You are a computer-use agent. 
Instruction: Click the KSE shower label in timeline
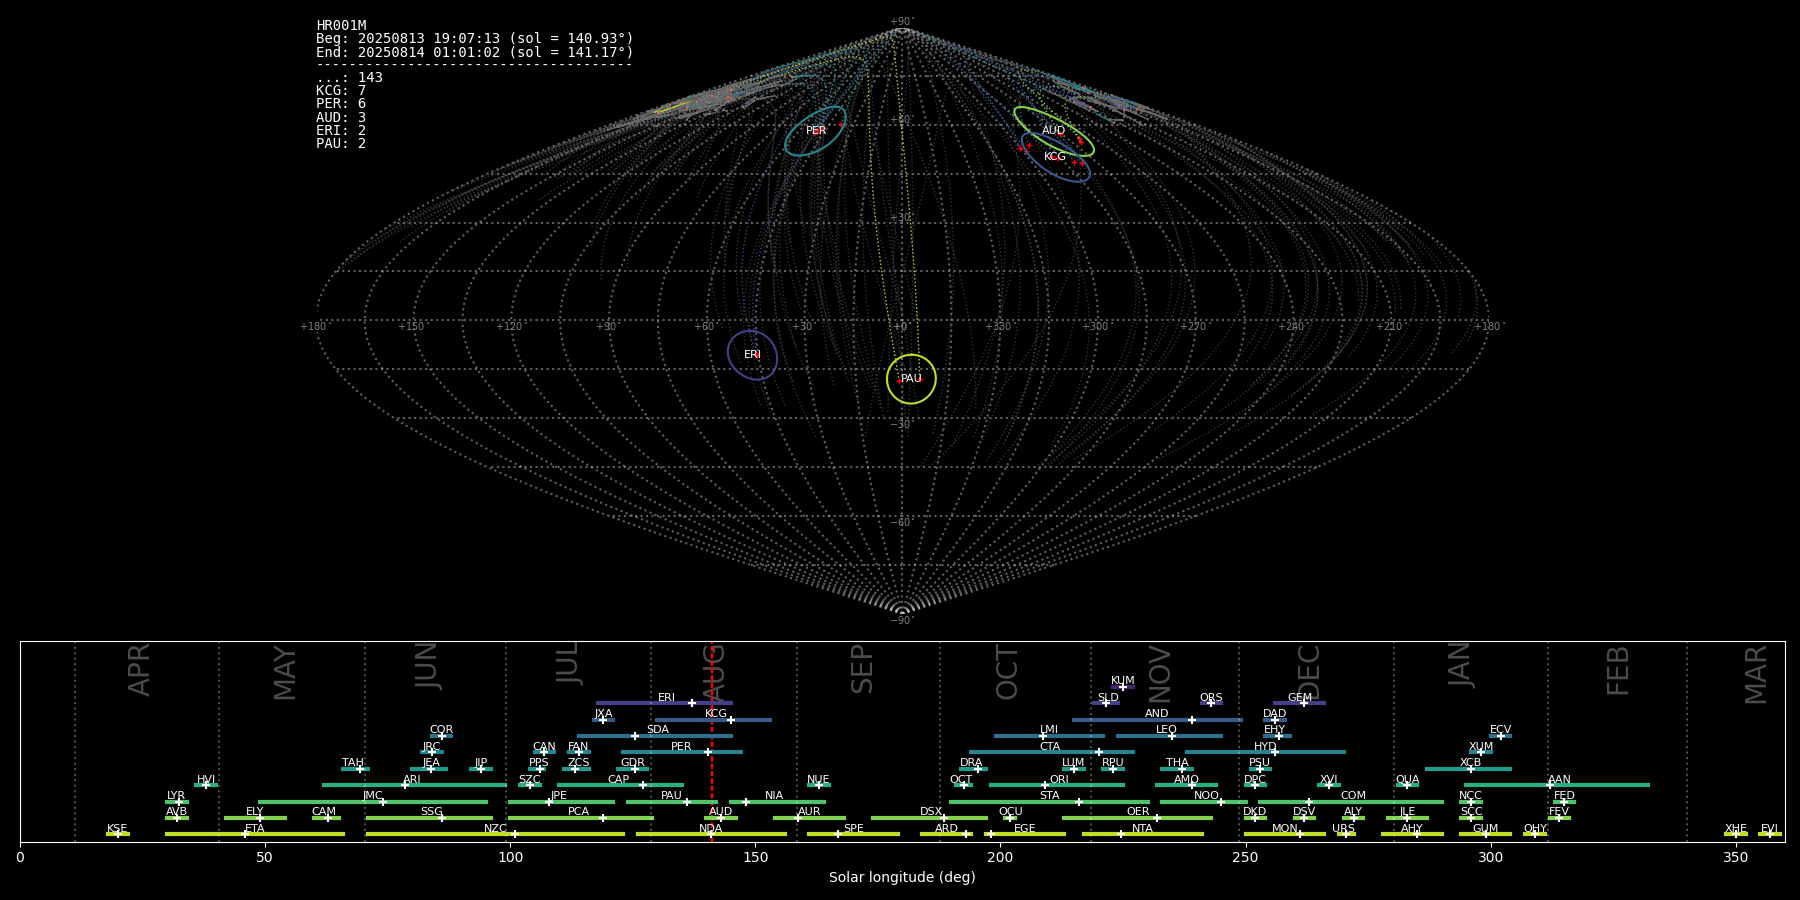tap(117, 829)
